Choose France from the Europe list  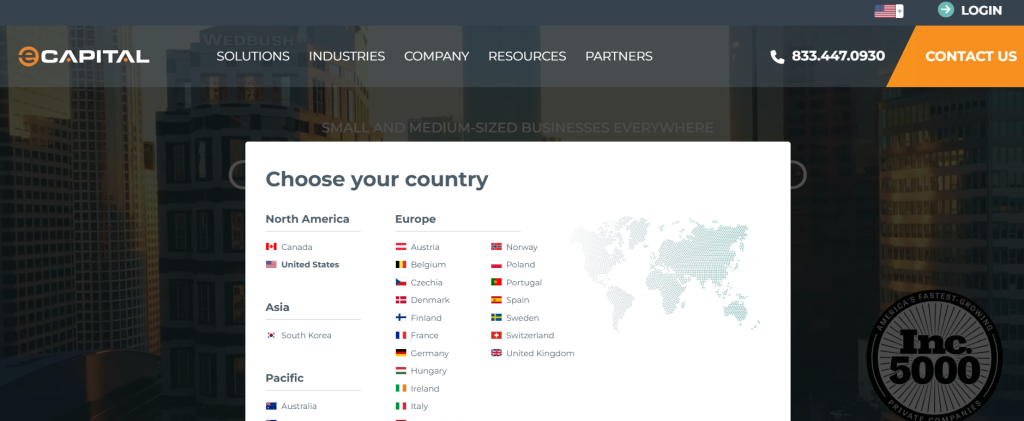click(x=424, y=336)
